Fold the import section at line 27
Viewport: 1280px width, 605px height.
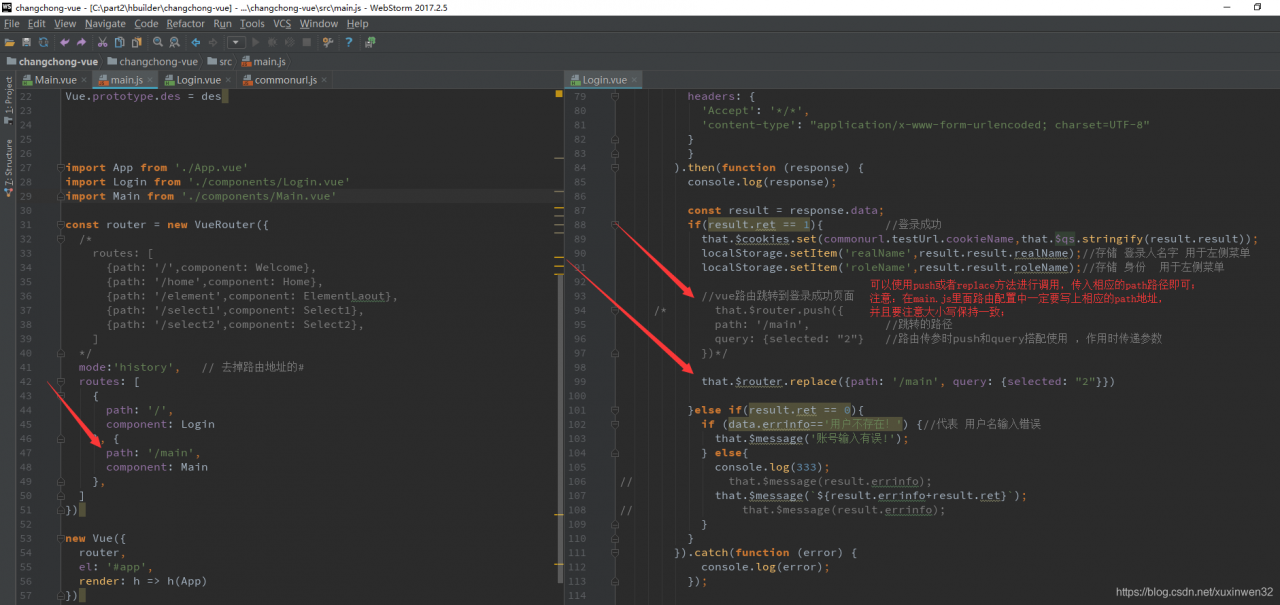(58, 168)
